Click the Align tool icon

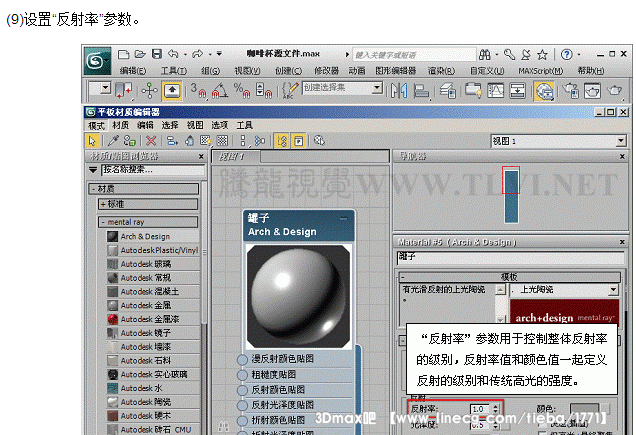[421, 90]
